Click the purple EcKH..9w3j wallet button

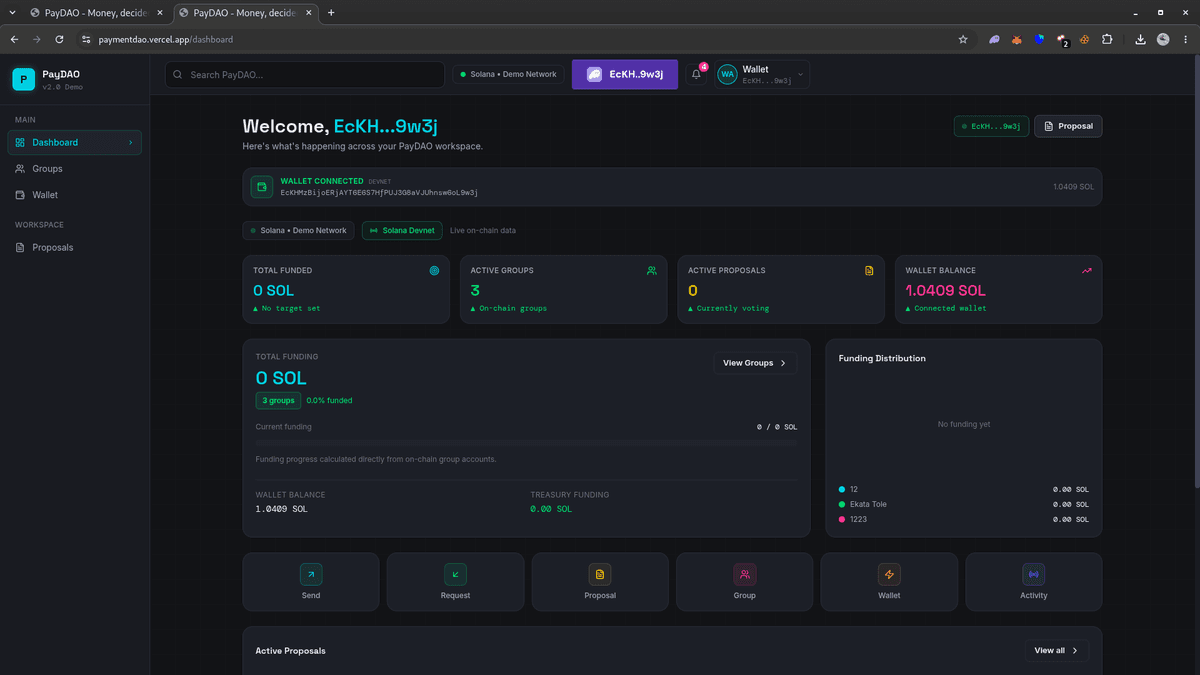click(625, 74)
